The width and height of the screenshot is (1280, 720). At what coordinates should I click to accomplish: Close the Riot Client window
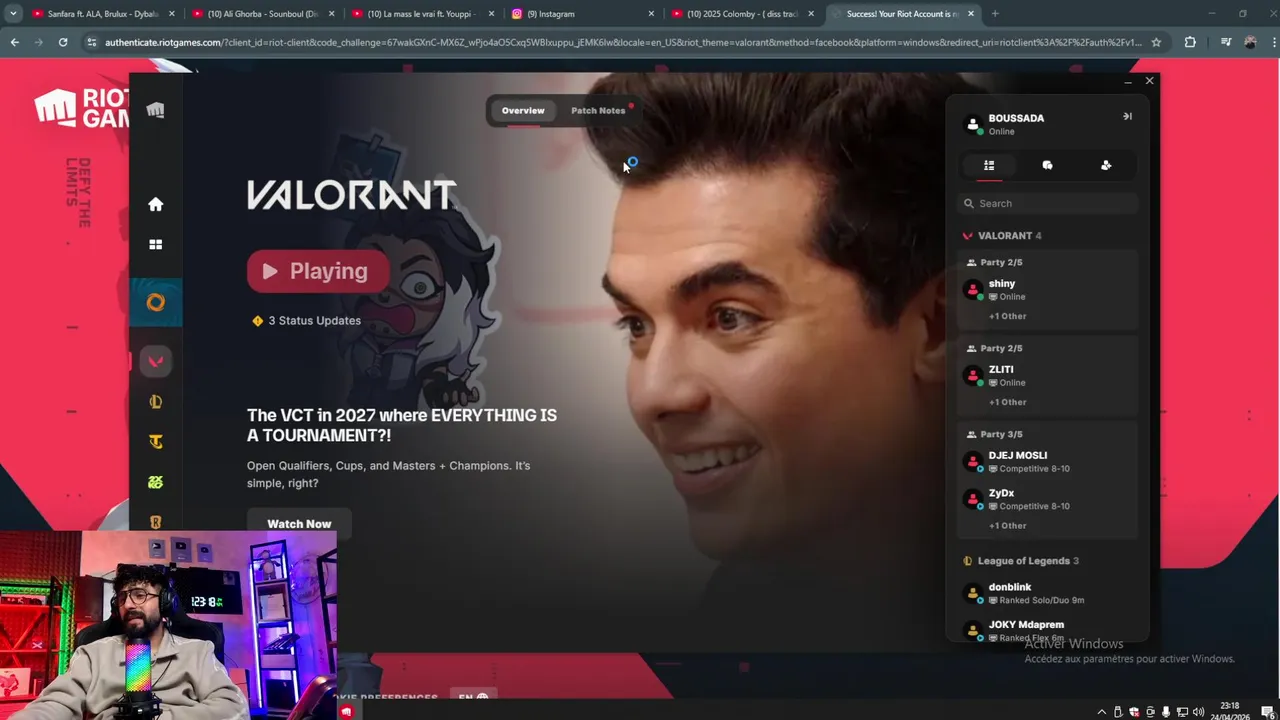(1149, 81)
